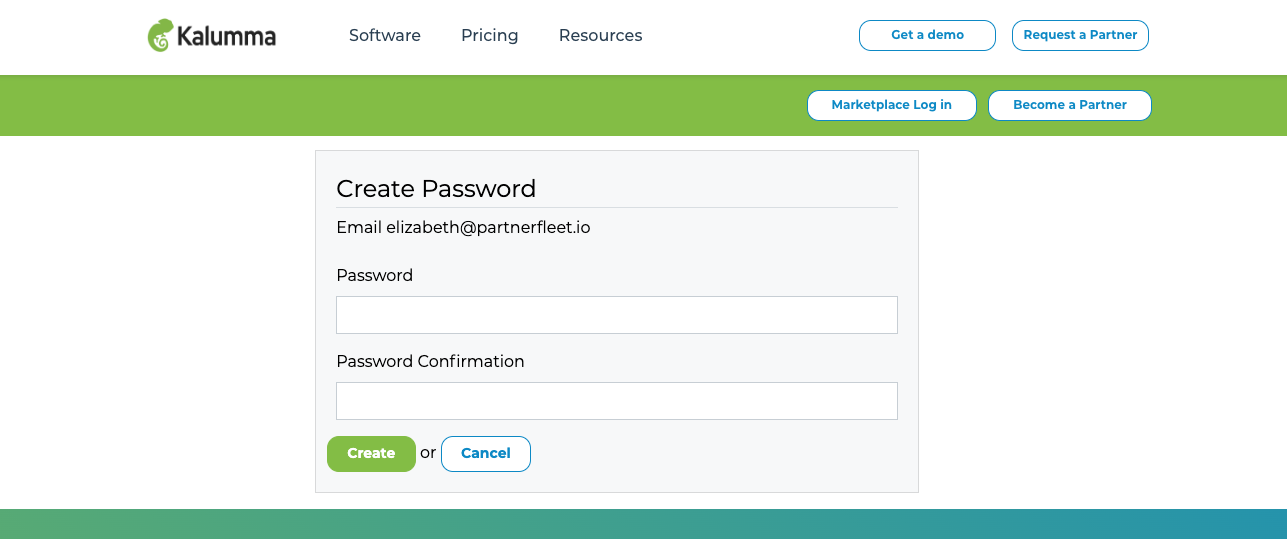Click the Kalumma wordmark text in the header
This screenshot has height=539, width=1287.
[226, 37]
